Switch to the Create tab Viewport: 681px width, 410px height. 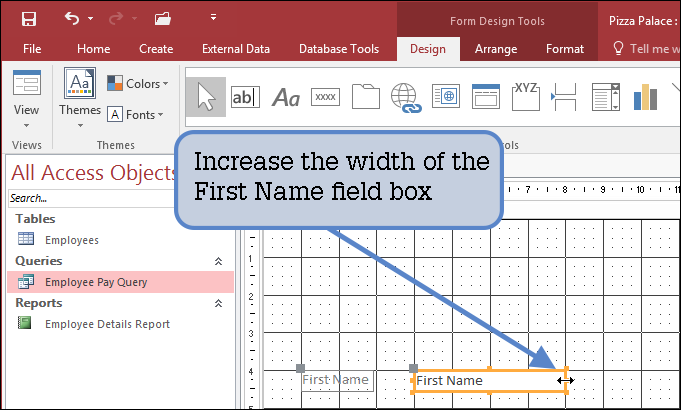156,49
